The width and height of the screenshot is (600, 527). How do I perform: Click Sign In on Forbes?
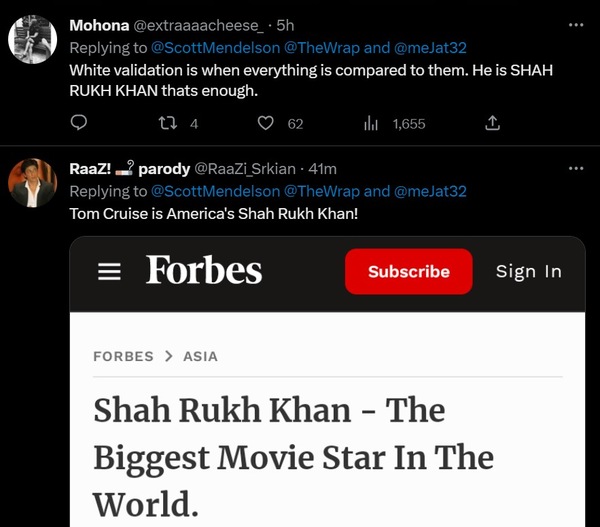click(x=528, y=271)
